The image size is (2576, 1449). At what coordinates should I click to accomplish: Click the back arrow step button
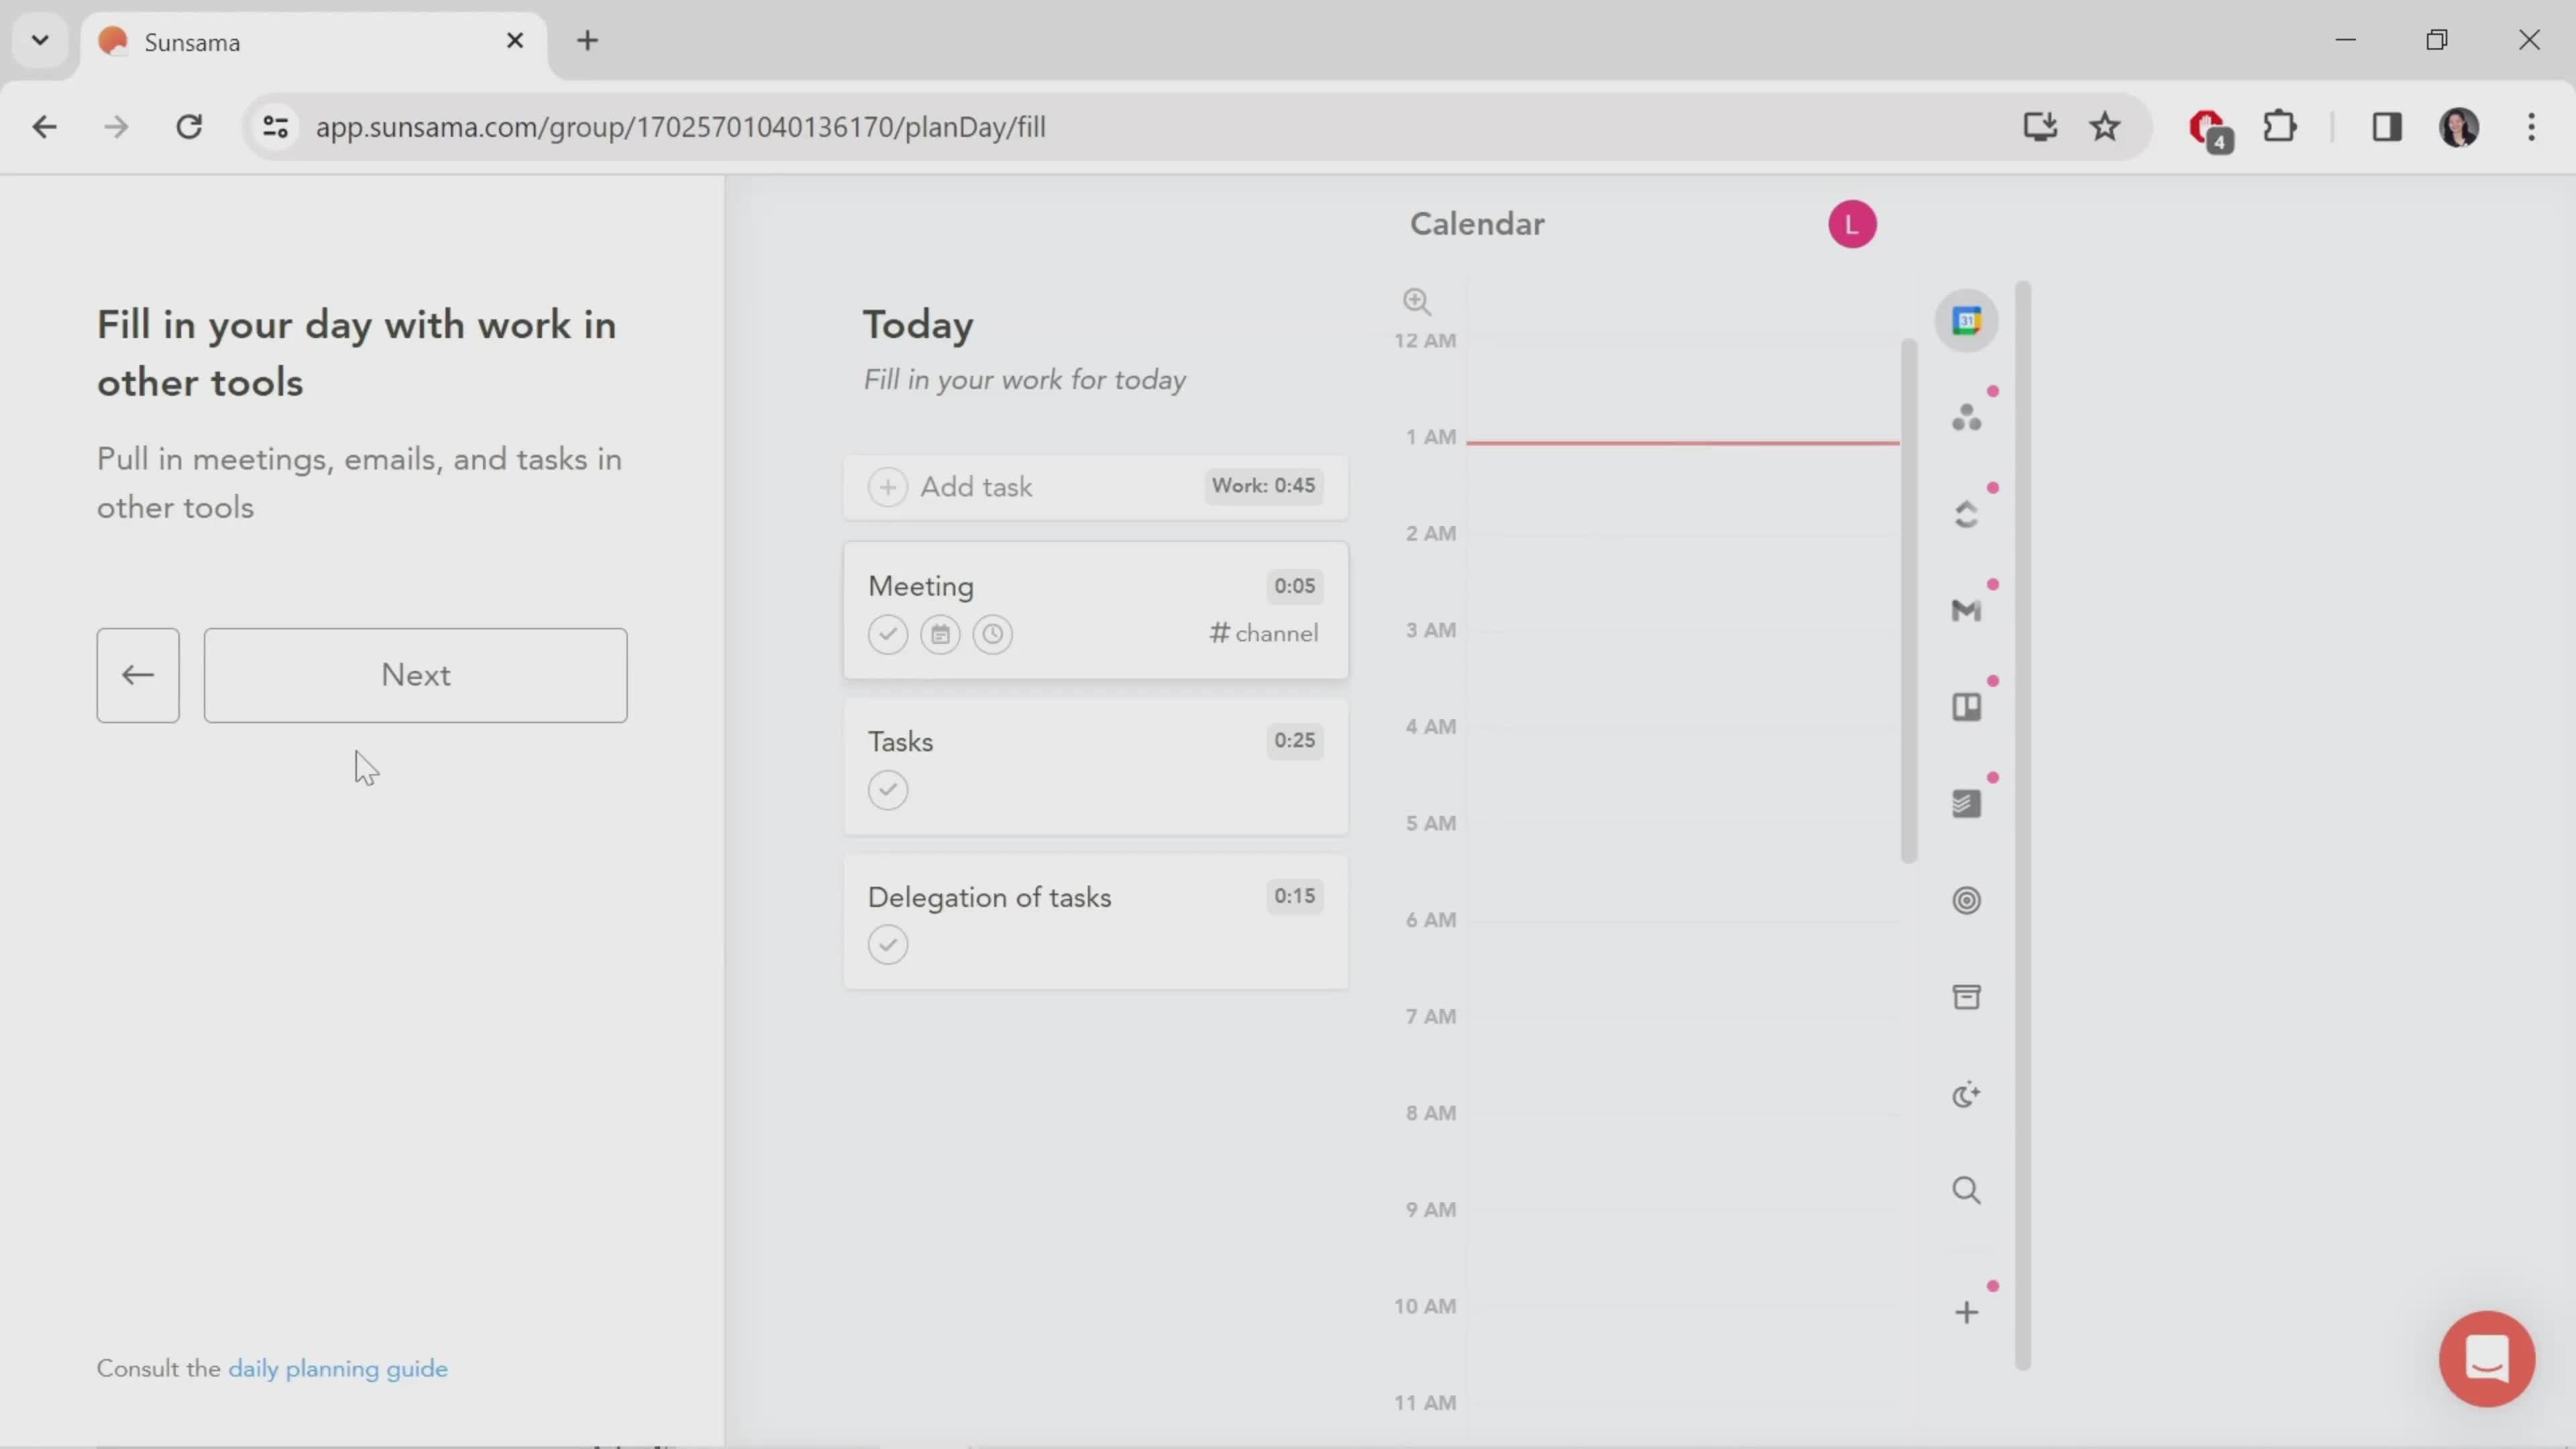(x=138, y=675)
